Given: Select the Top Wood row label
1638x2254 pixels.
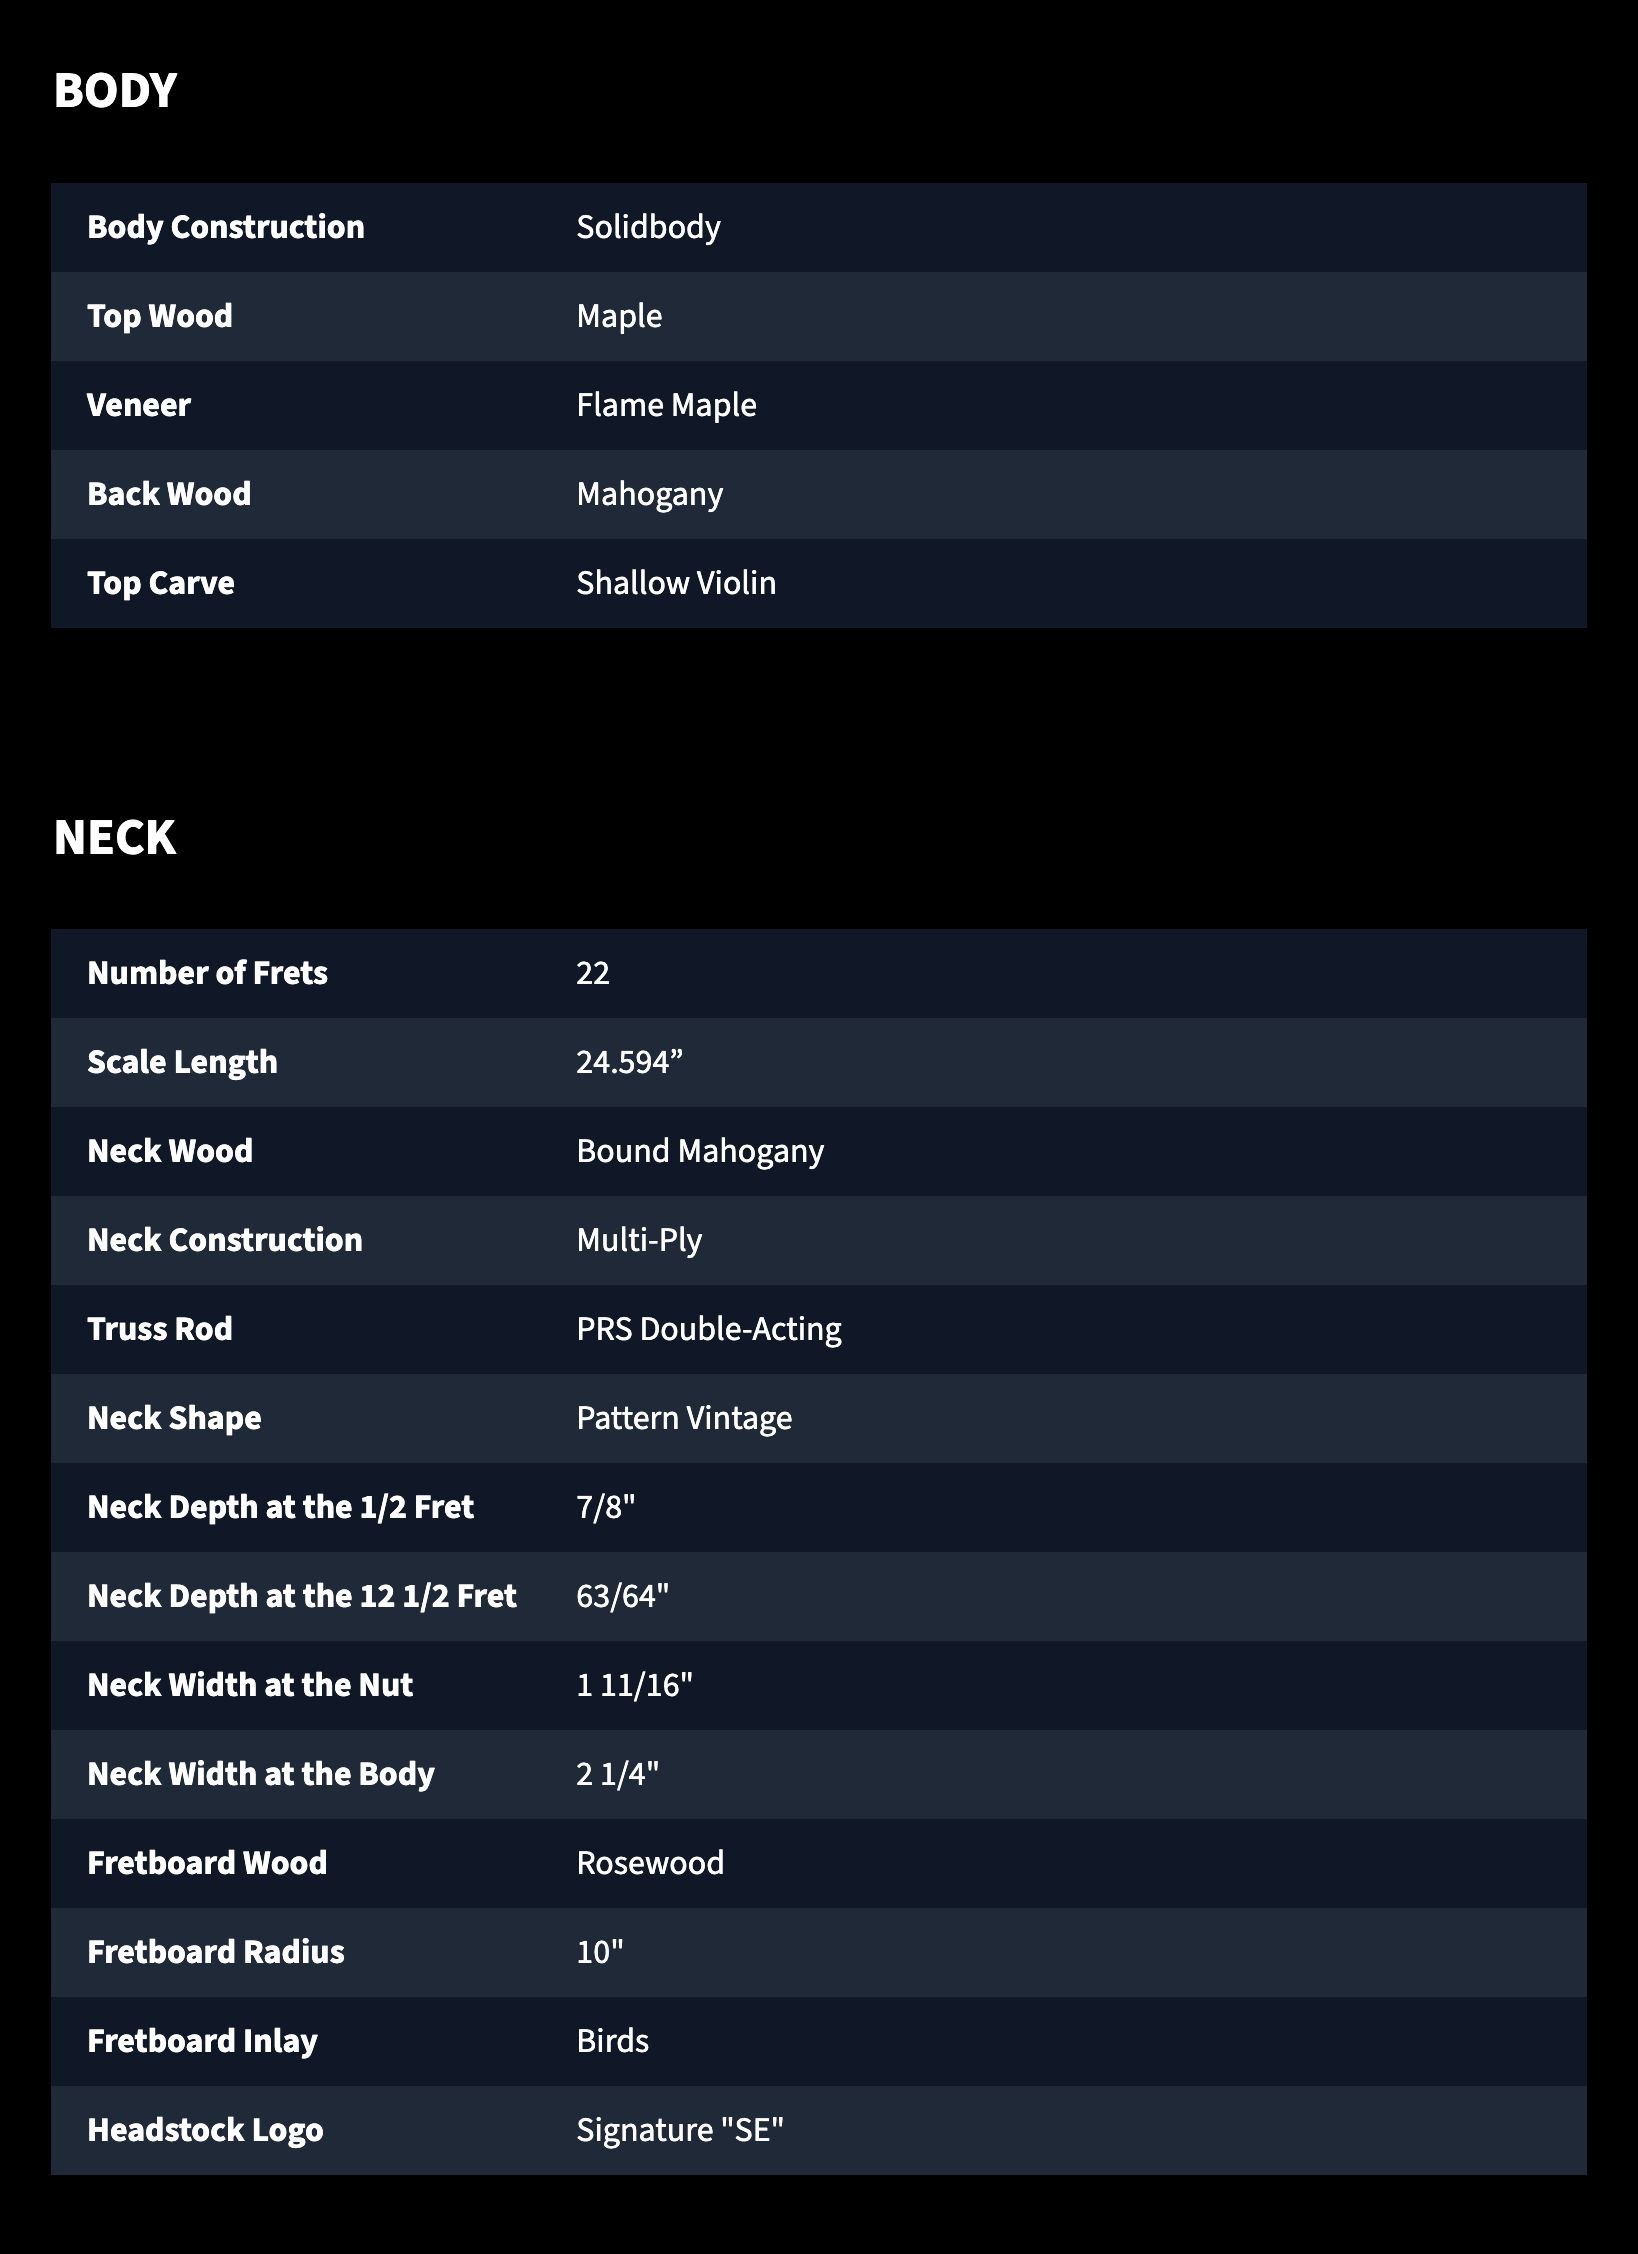Looking at the screenshot, I should (160, 316).
